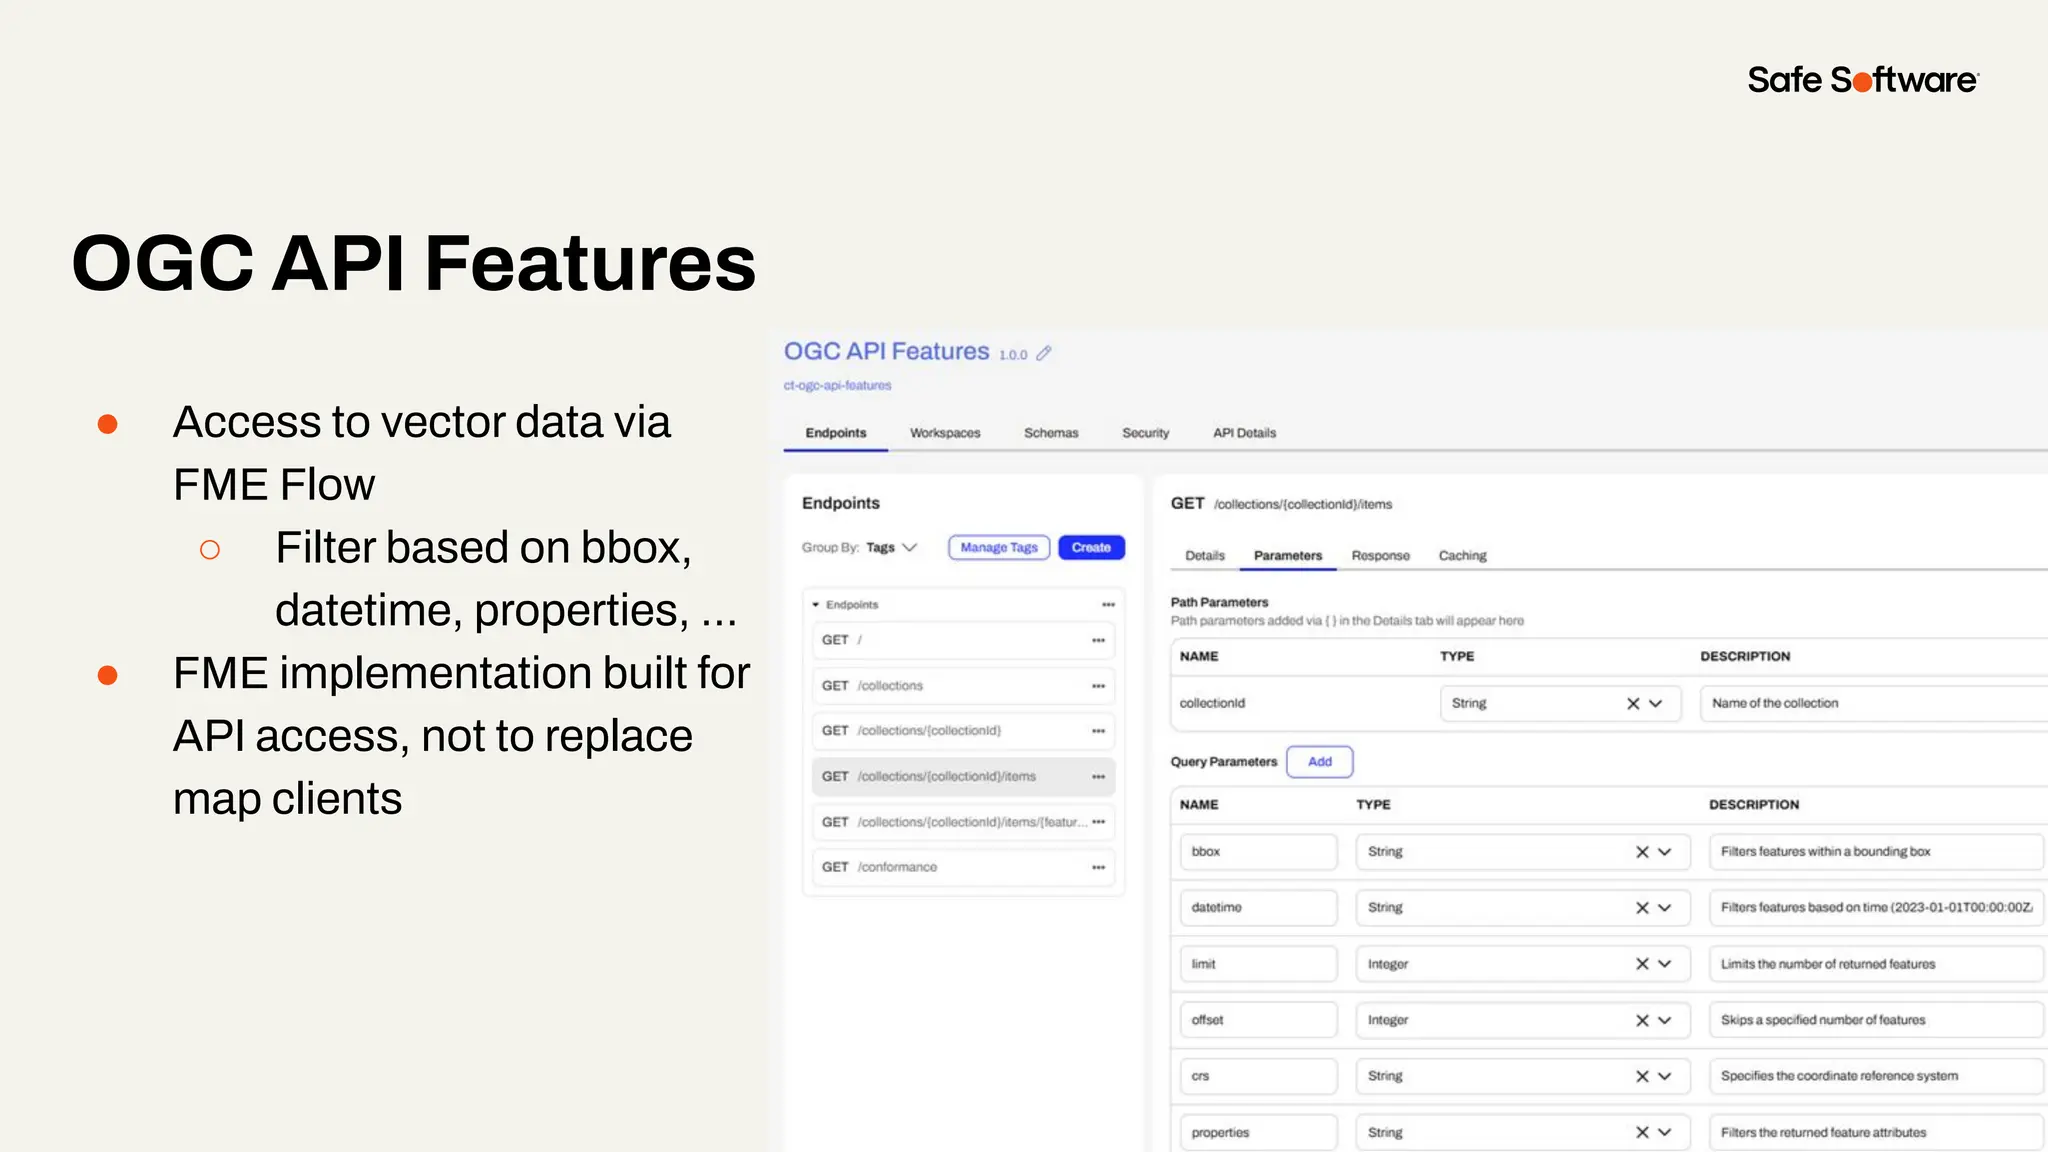Open ellipsis menu for GET / endpoint
This screenshot has width=2048, height=1152.
click(1098, 640)
